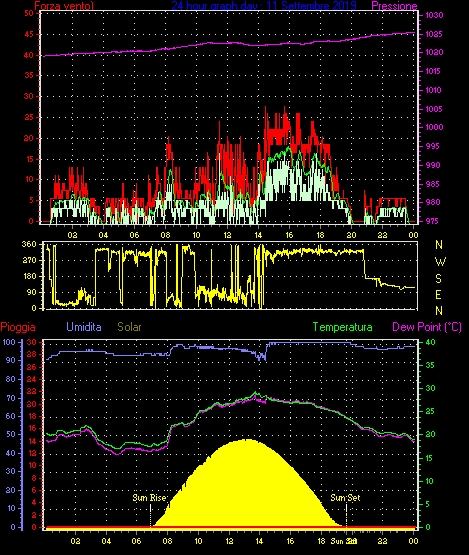Image resolution: width=469 pixels, height=555 pixels.
Task: Click the Umidita legend label
Action: click(x=84, y=327)
